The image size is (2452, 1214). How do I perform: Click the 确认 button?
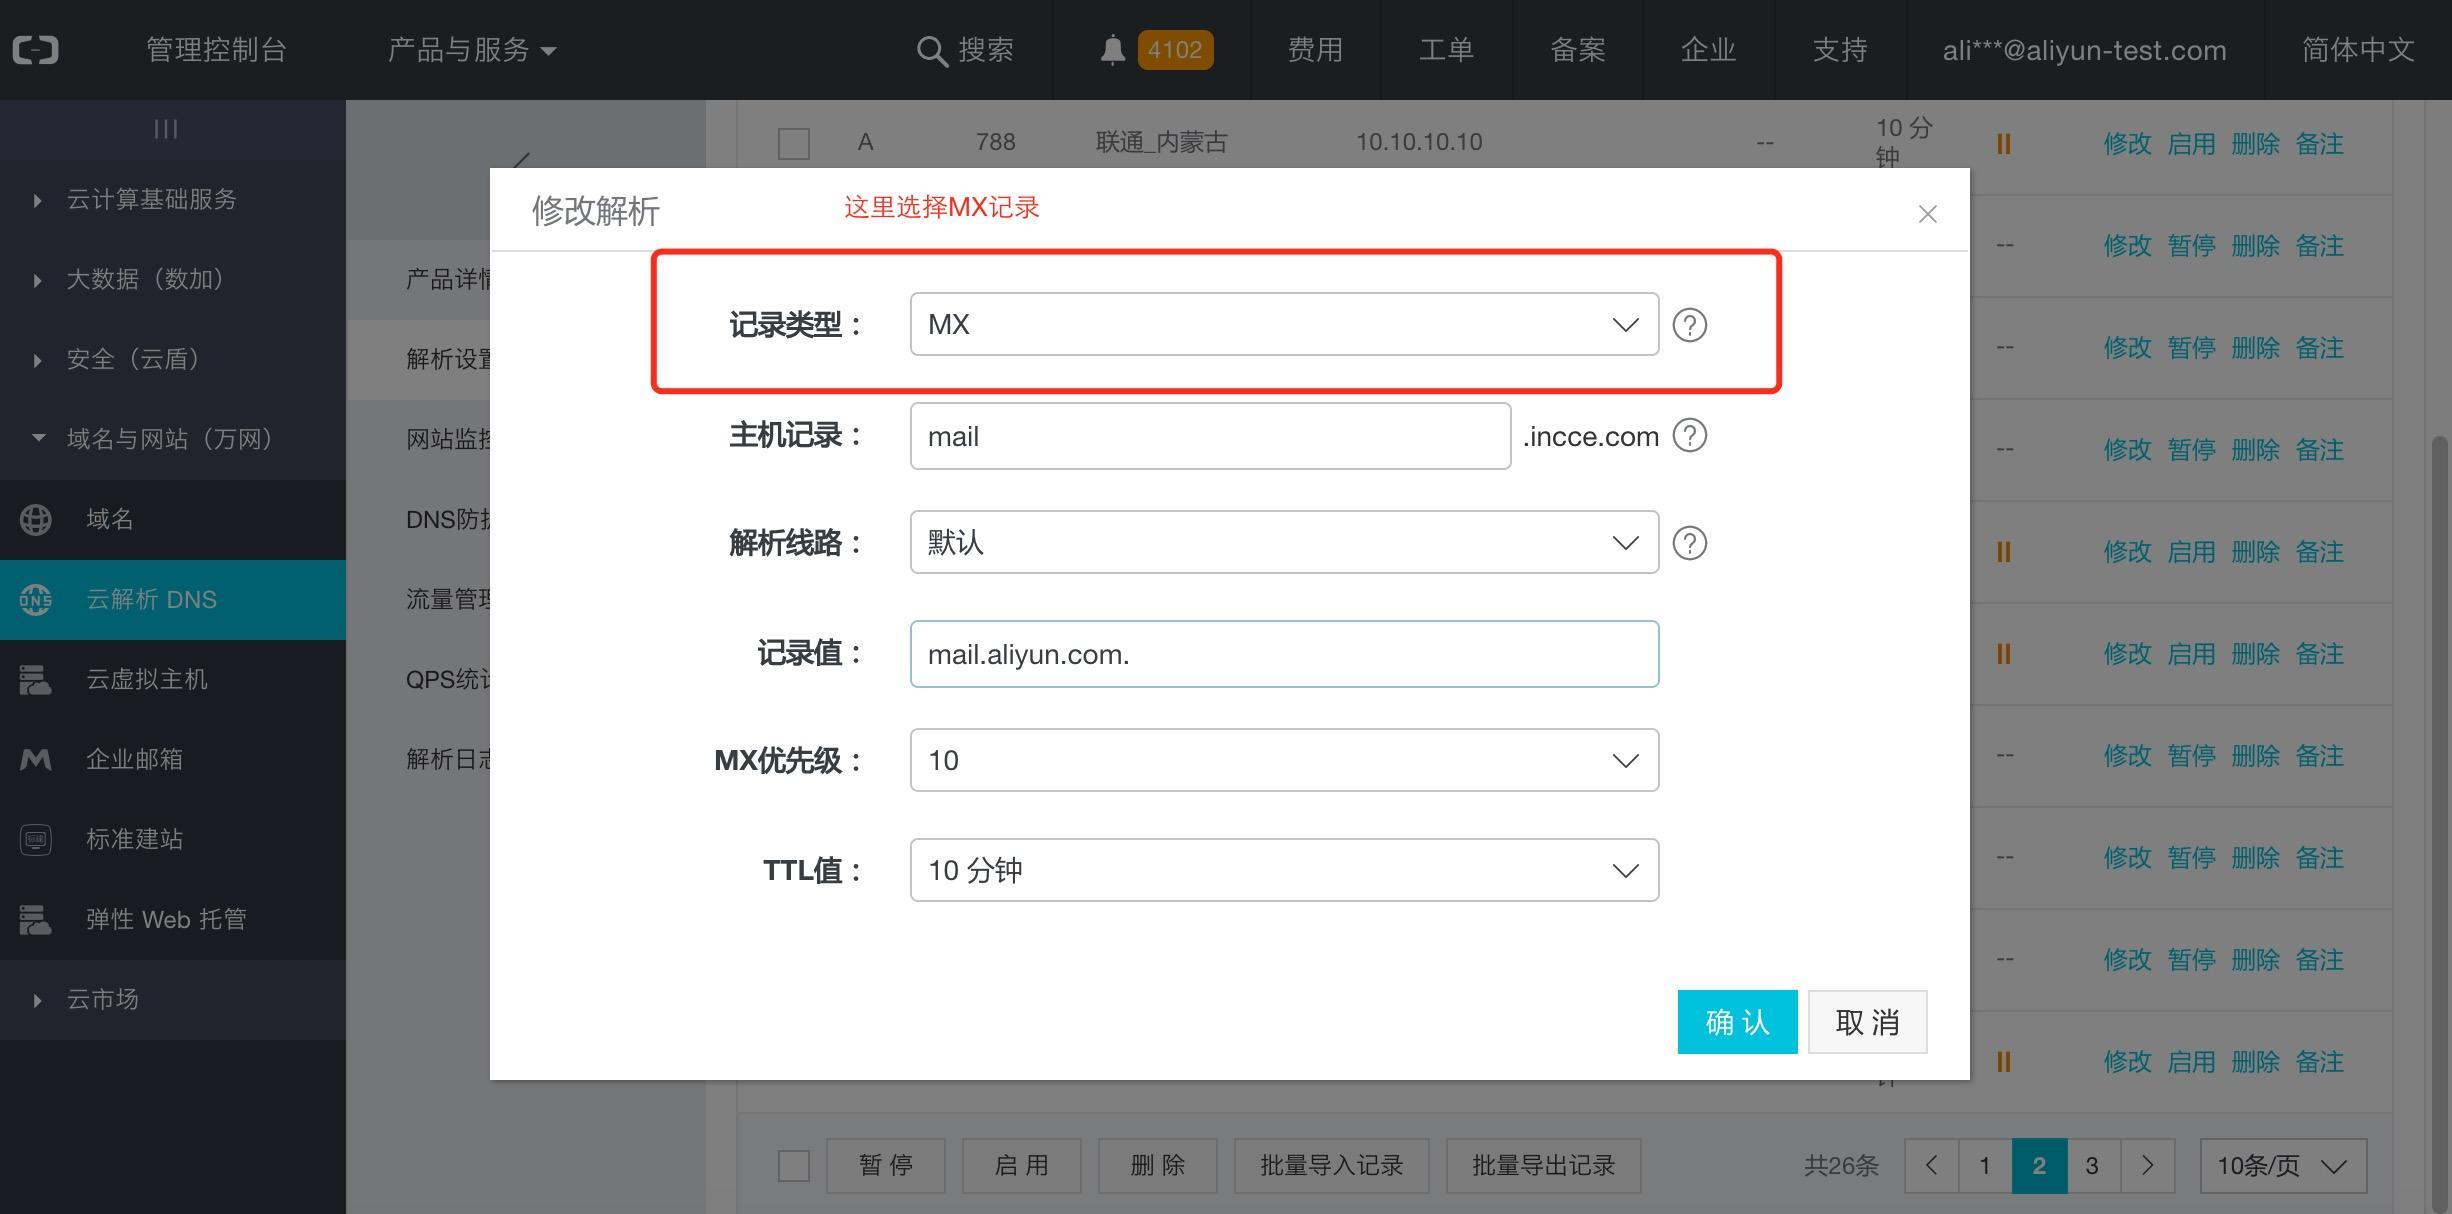[x=1737, y=1022]
